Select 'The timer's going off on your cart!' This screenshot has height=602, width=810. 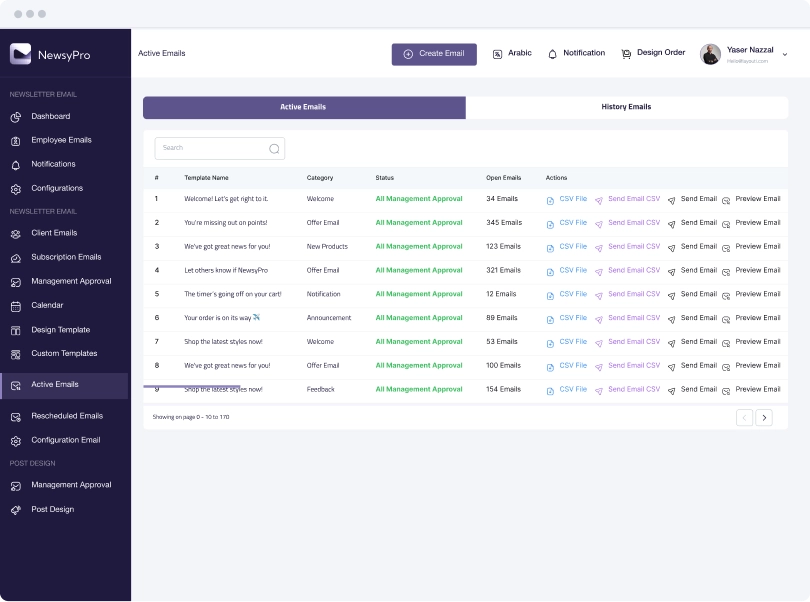233,294
